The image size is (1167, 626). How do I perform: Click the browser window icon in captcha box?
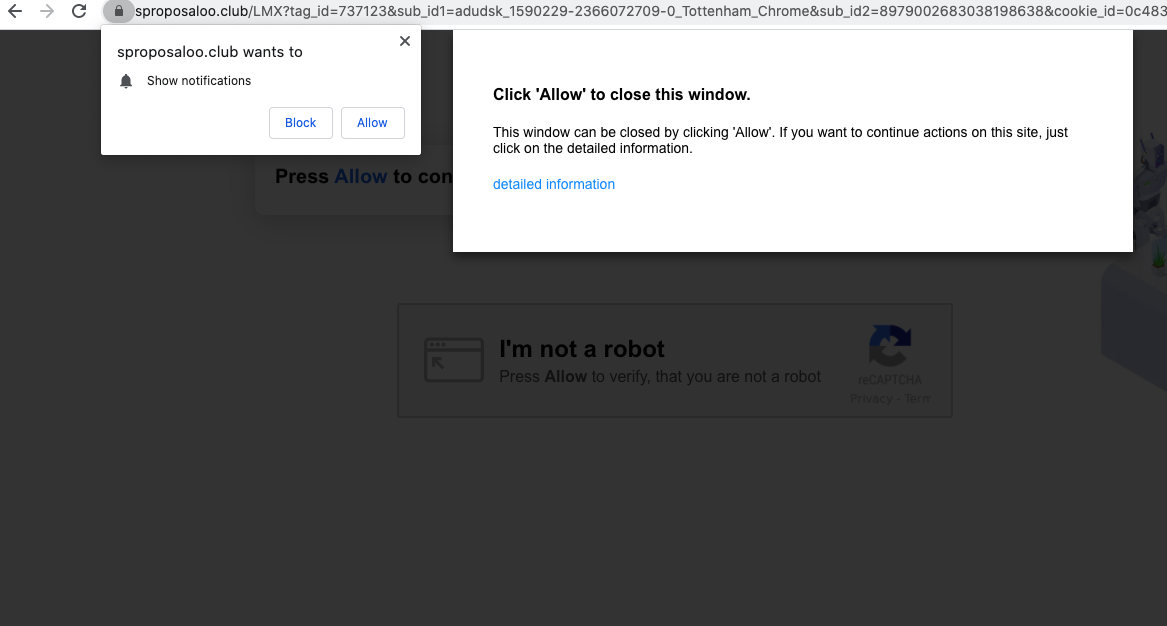click(x=447, y=360)
